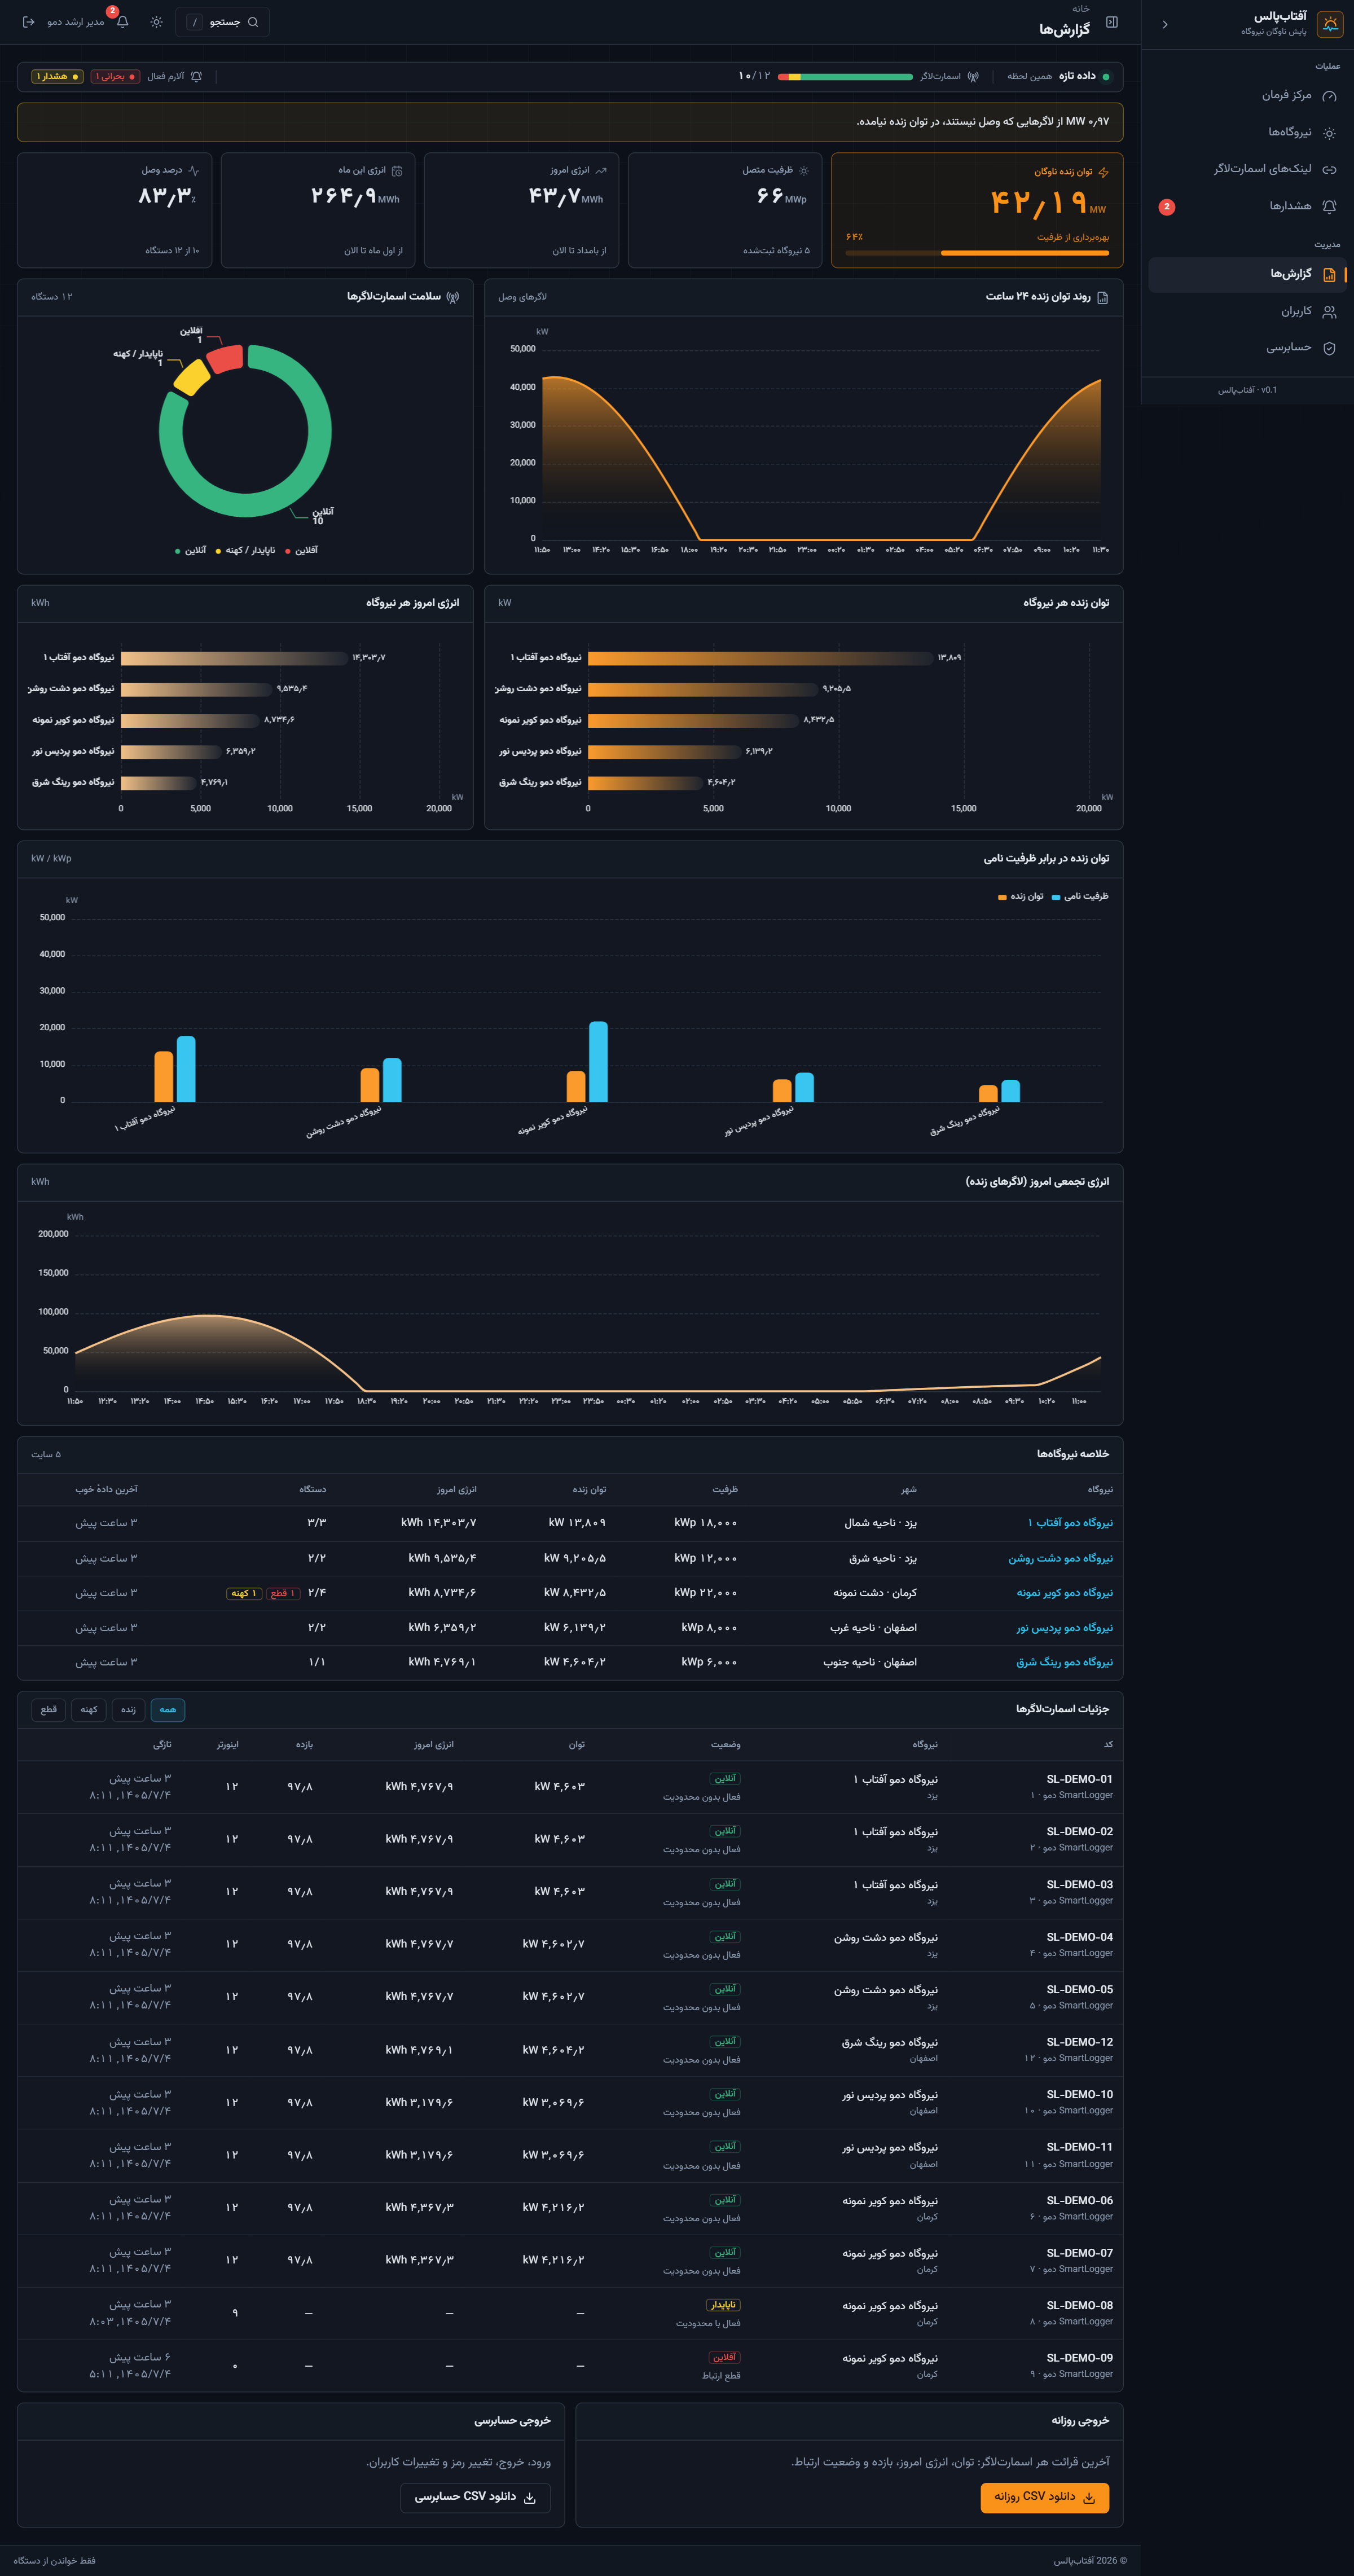Click the fleet utilization progress bar showing ۶۴٪
Screen dimensions: 1354x2576
[x=977, y=253]
